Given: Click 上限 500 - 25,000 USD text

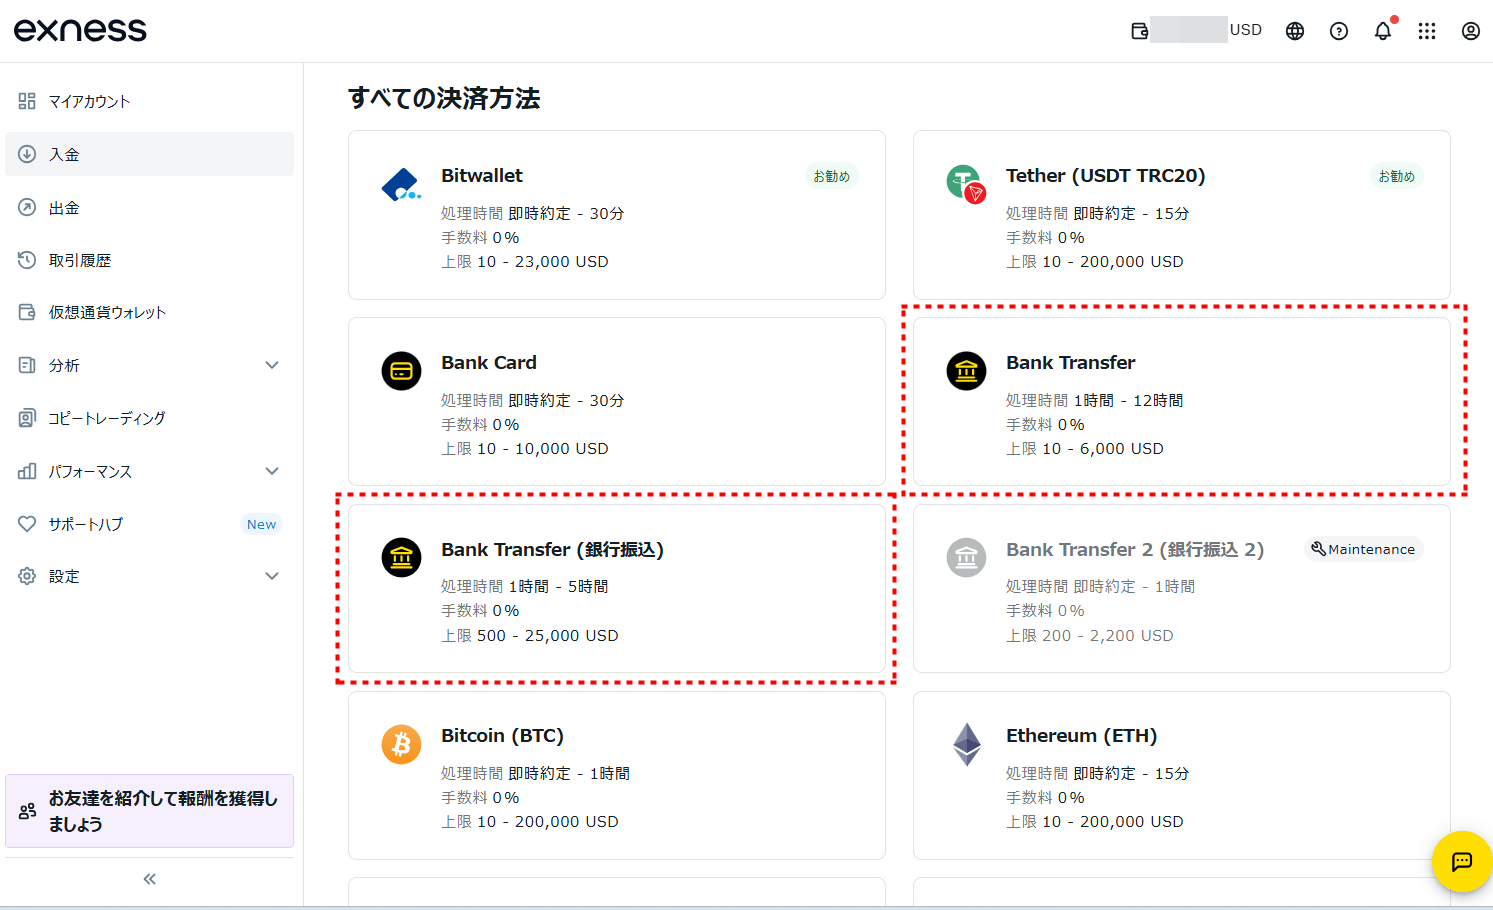Looking at the screenshot, I should click(x=530, y=636).
